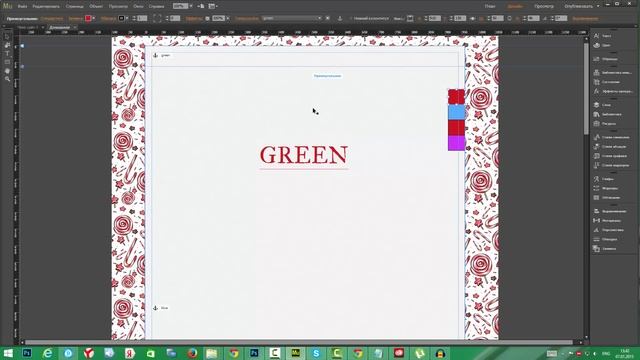Click the Publish link

point(579,6)
